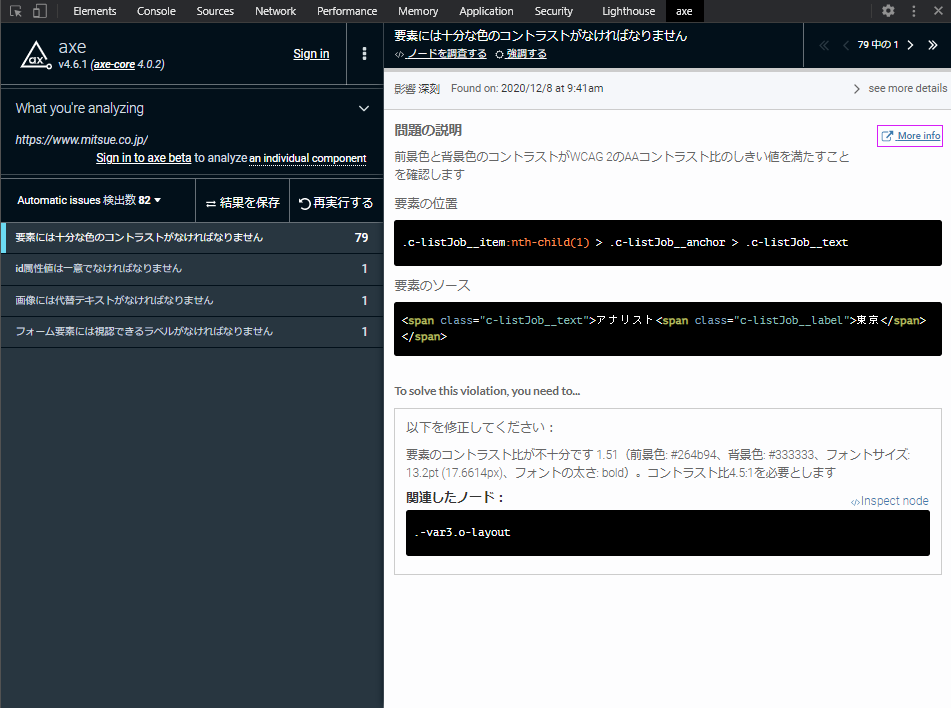Click 結果を保存 to save results

coord(243,203)
